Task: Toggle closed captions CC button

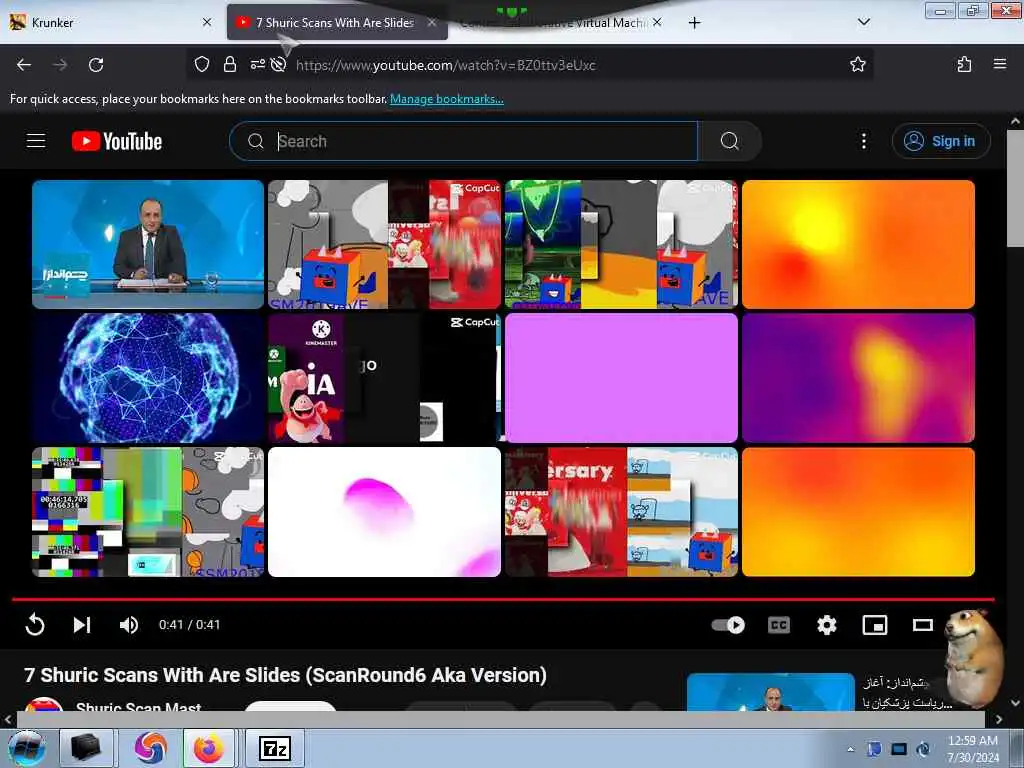Action: (x=778, y=625)
